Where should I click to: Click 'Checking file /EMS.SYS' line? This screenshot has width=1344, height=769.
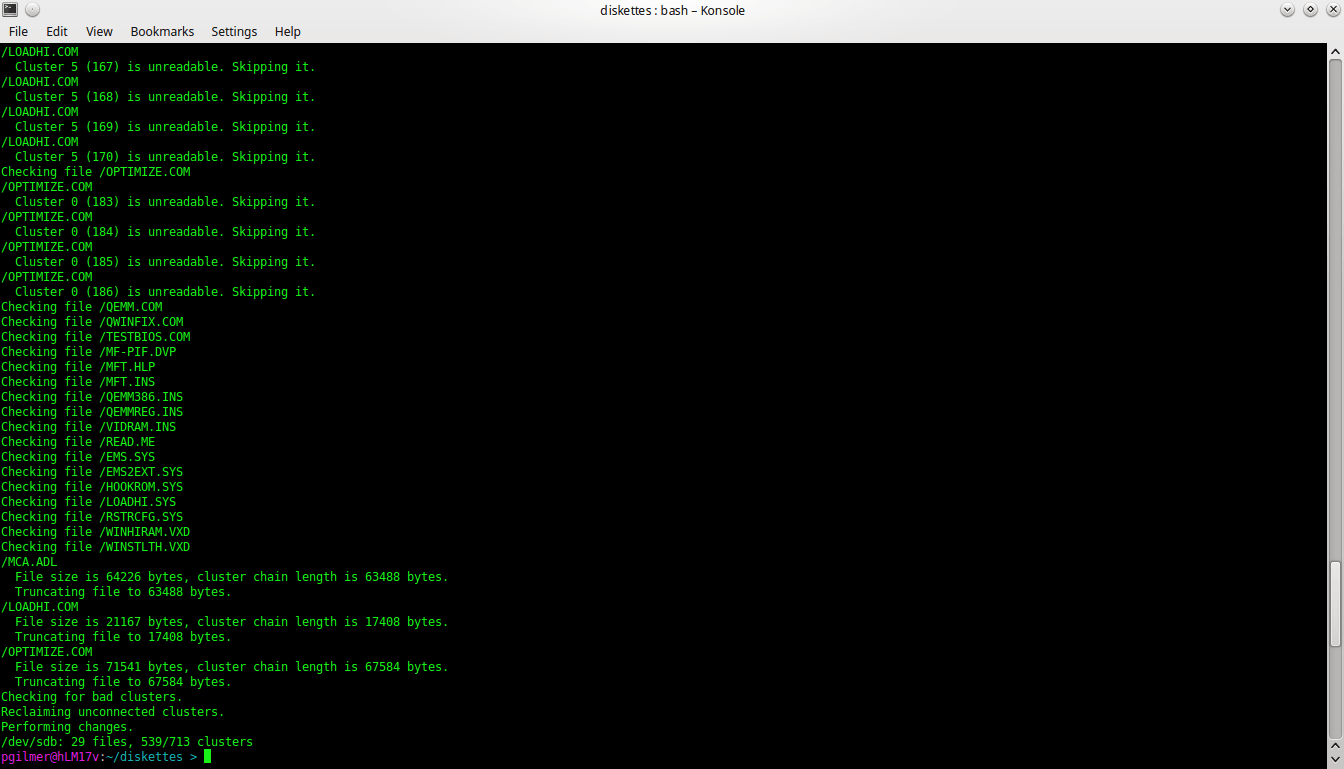tap(78, 457)
